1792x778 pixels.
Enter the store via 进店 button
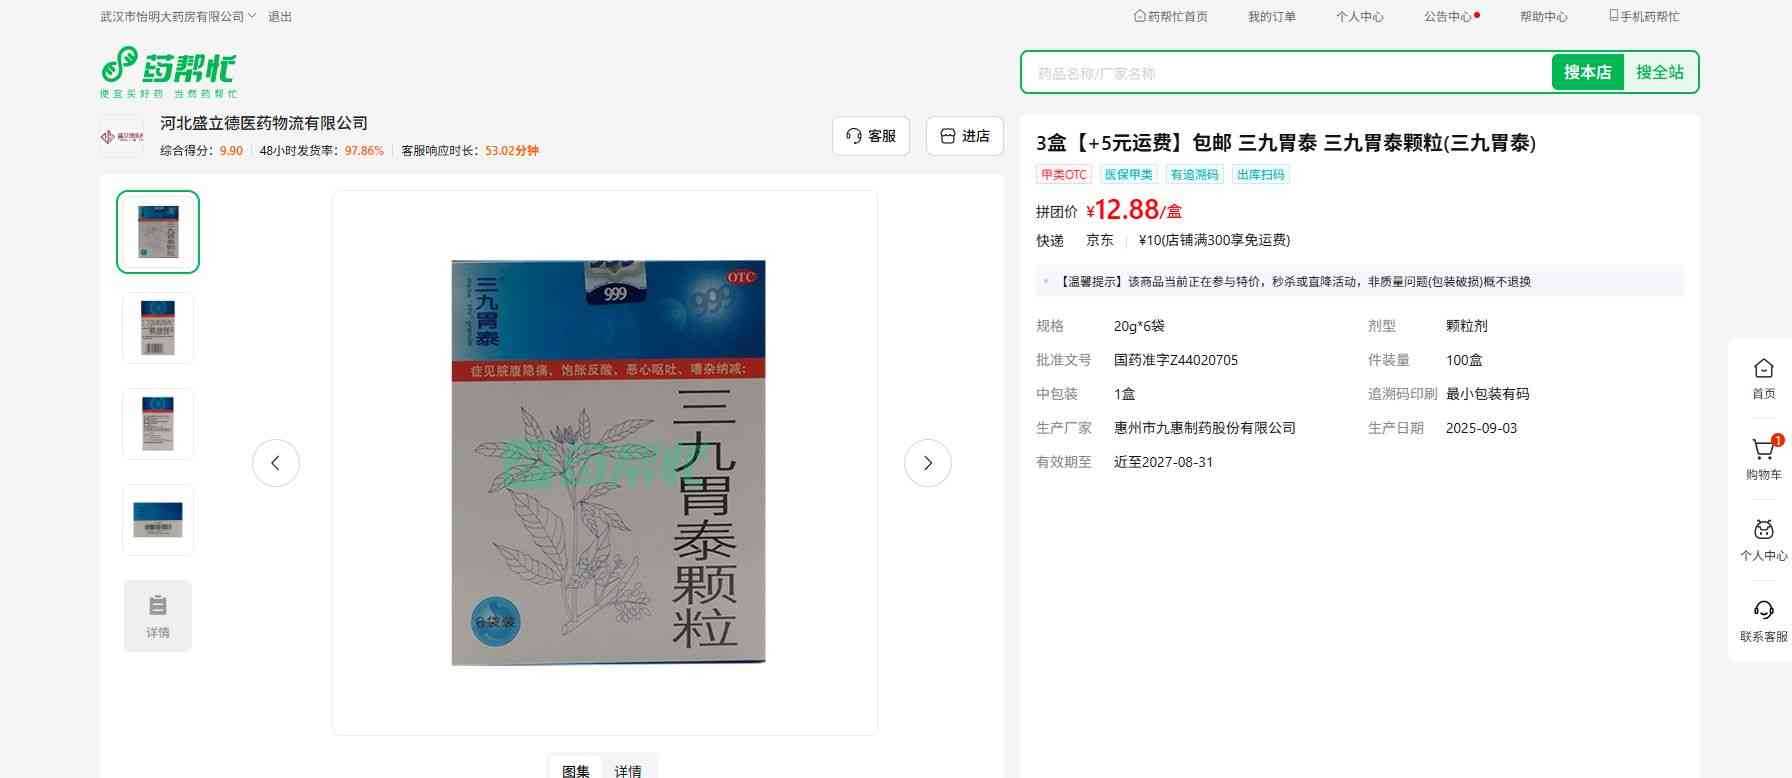964,136
